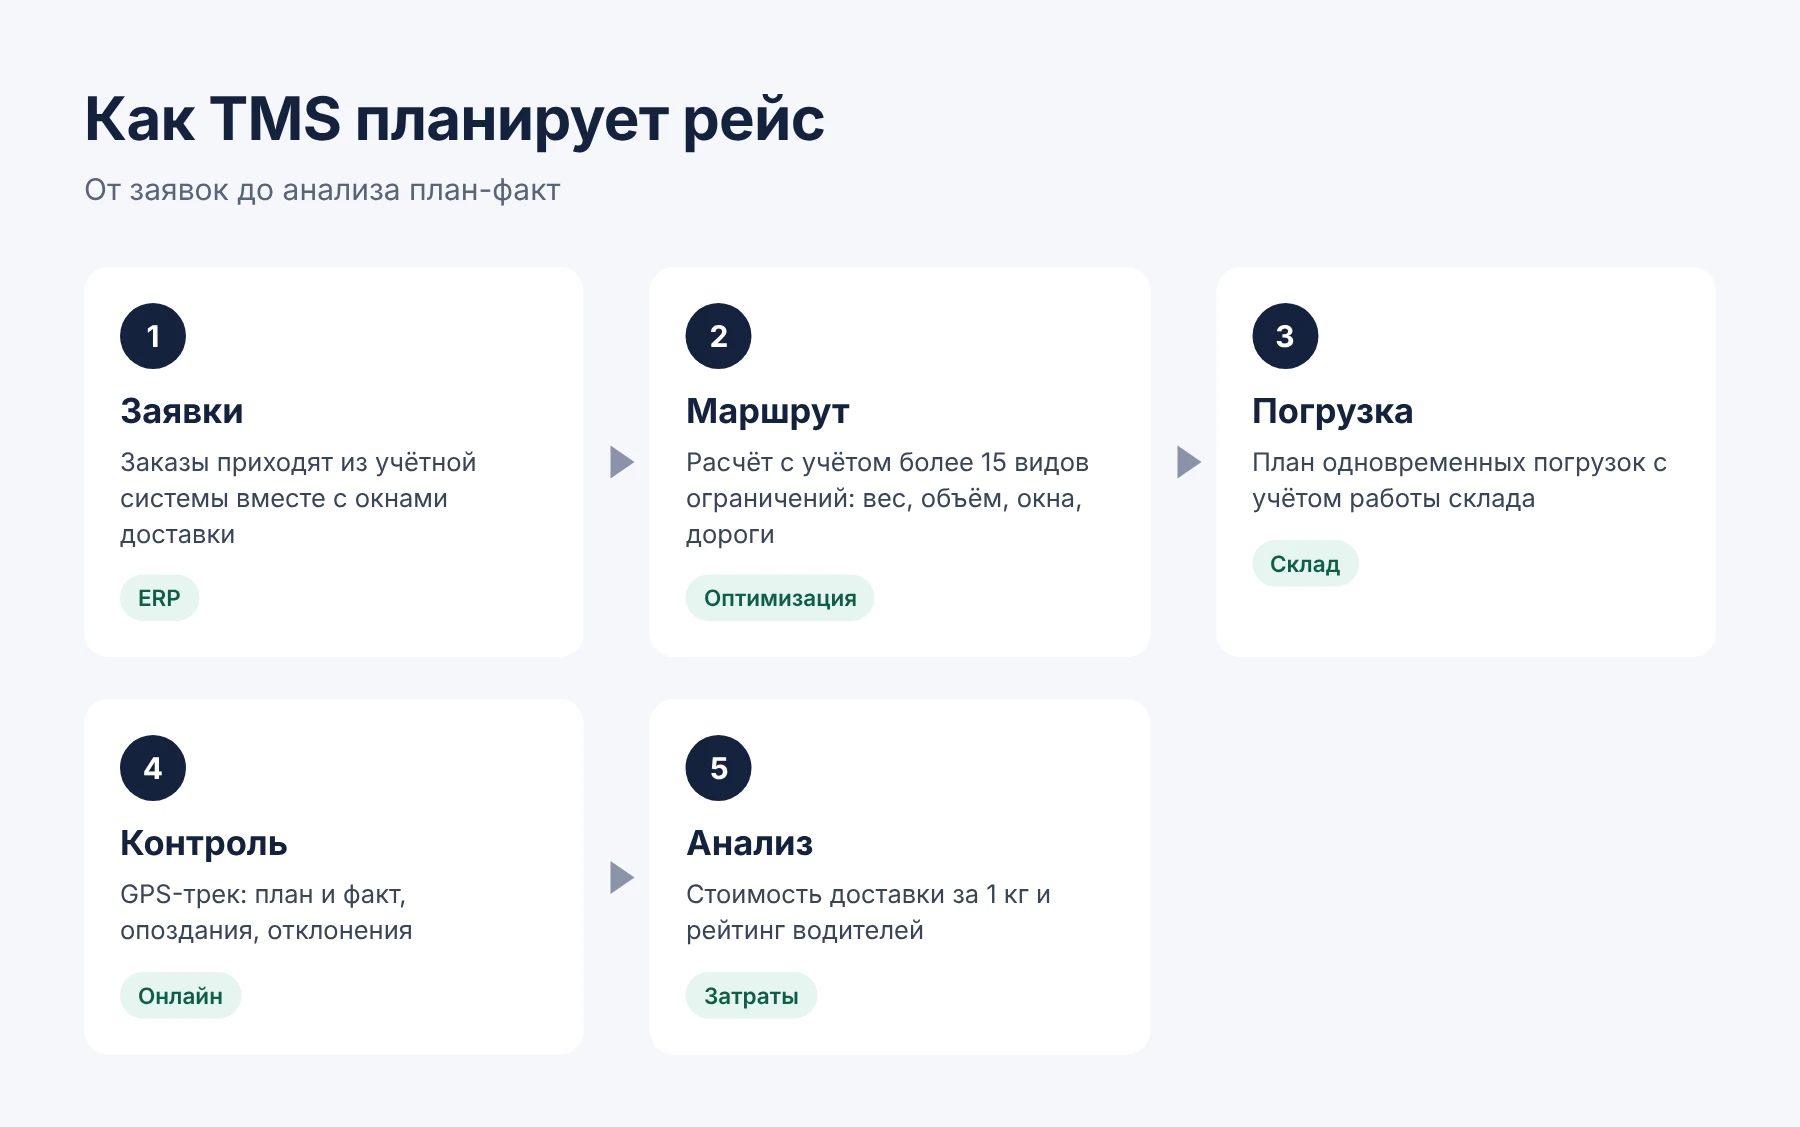Click the arrow between Маршрут and Погрузка
Screen dimensions: 1800x1127
[1189, 462]
